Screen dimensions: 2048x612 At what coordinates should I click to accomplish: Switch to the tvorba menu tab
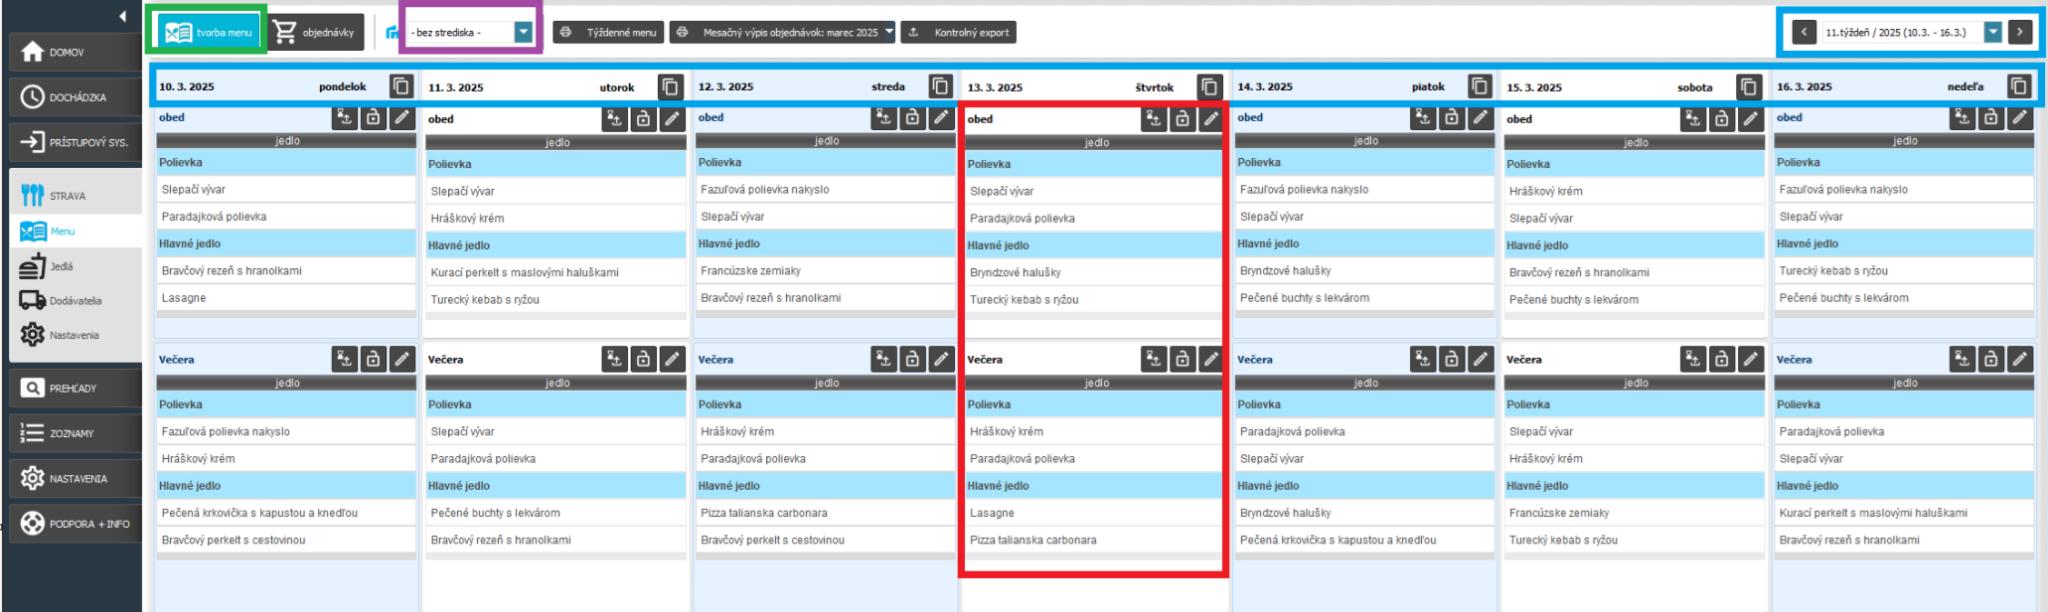tap(209, 32)
